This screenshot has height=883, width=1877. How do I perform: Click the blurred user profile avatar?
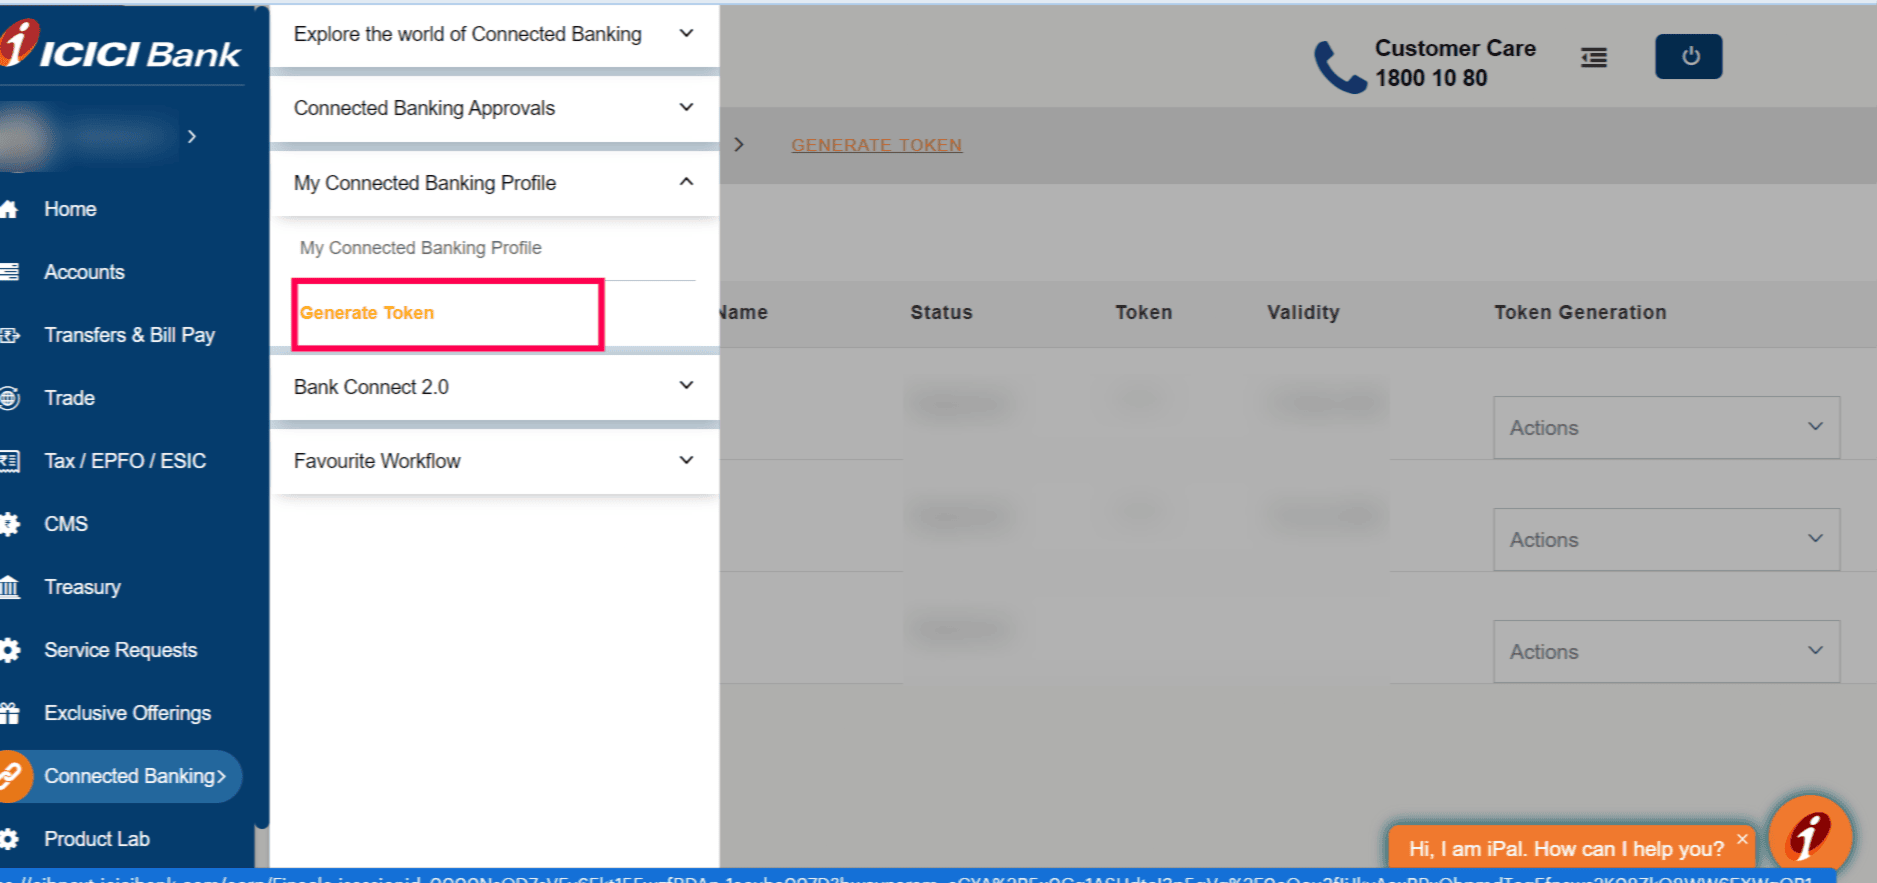(22, 136)
